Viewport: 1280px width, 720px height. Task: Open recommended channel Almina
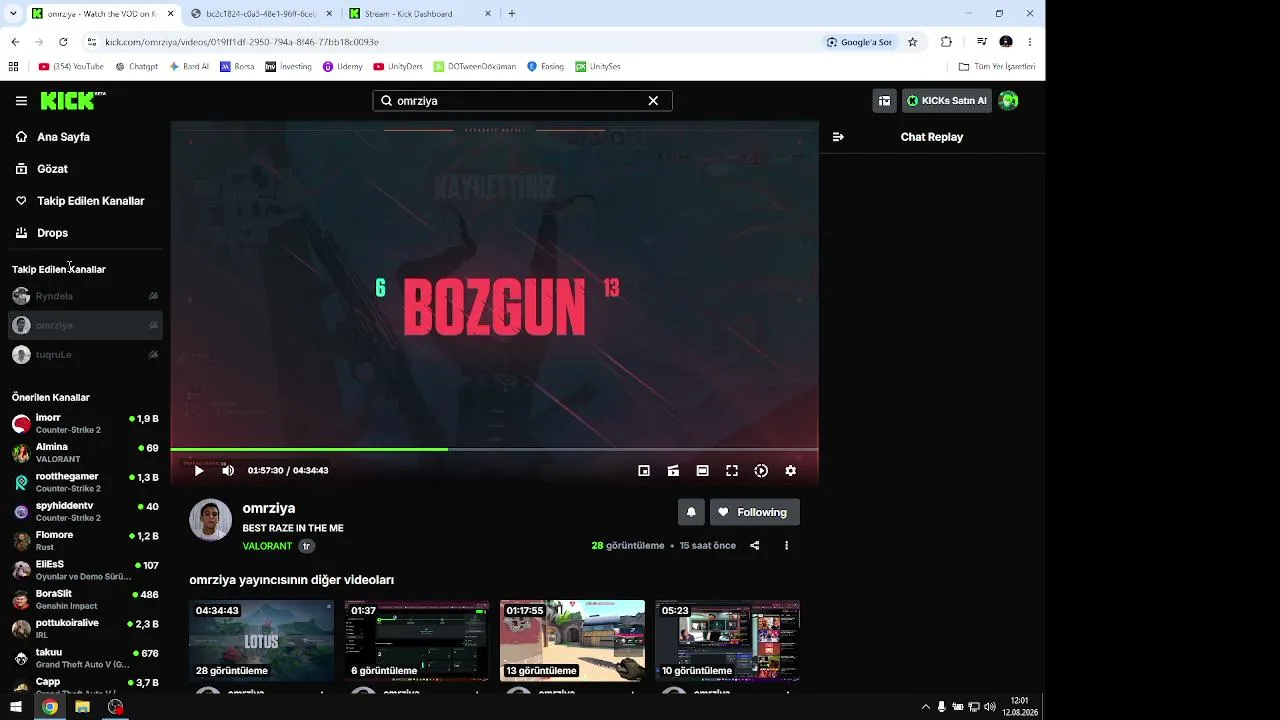(85, 452)
